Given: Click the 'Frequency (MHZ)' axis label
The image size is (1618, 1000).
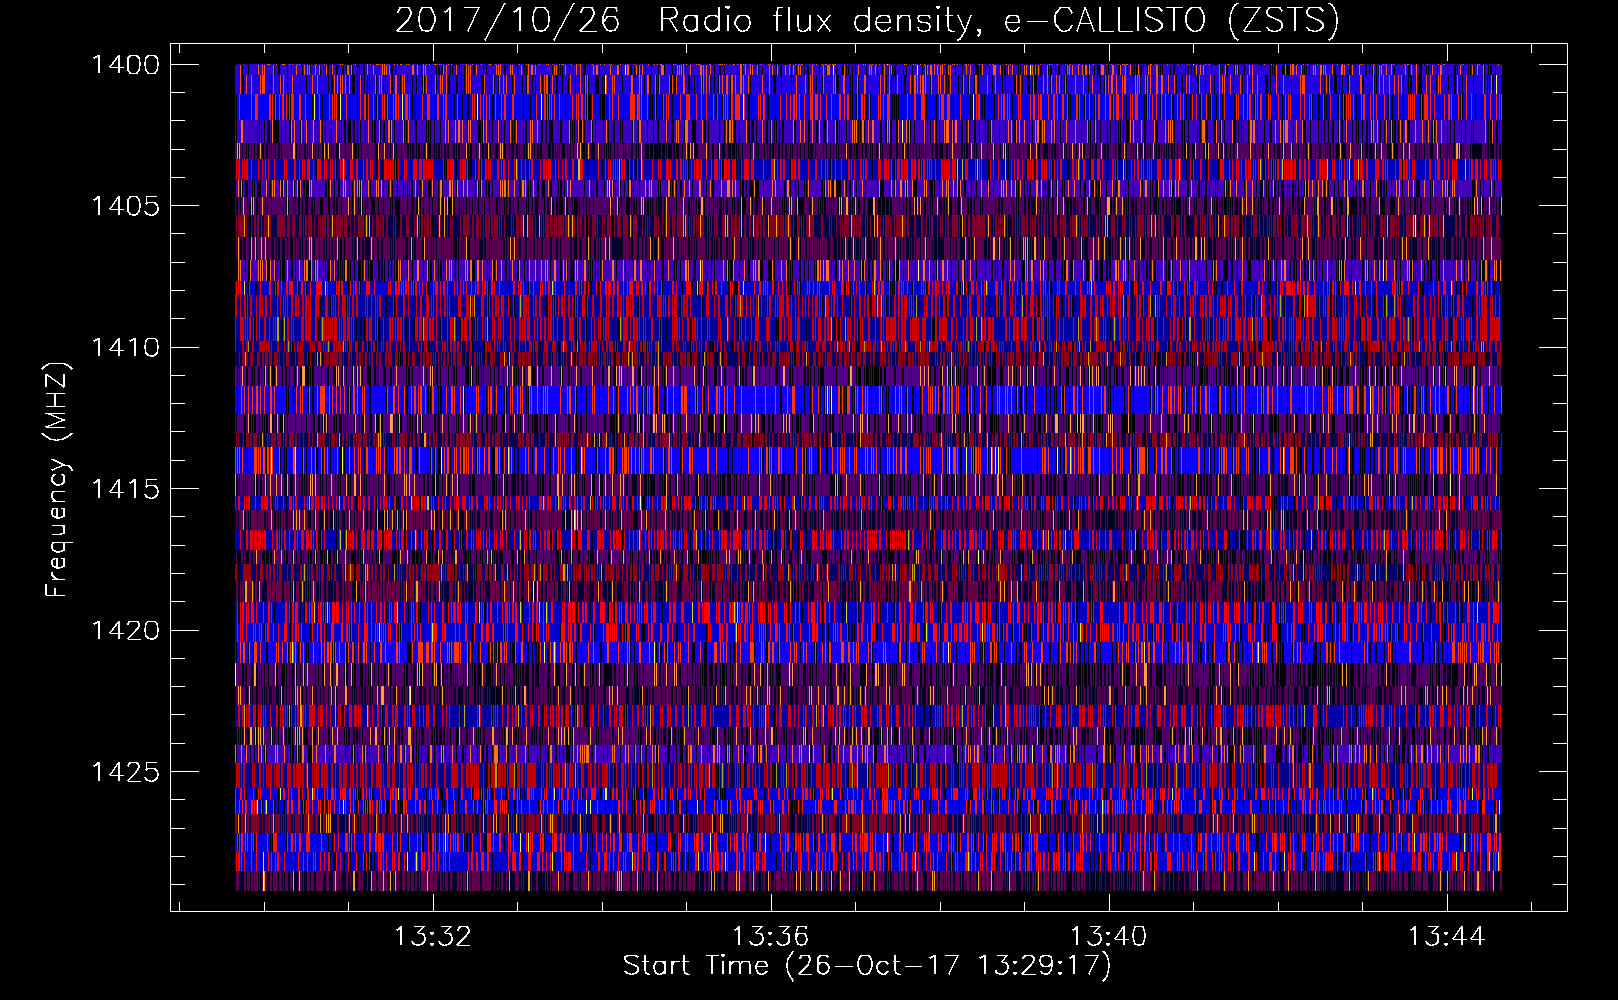Looking at the screenshot, I should 57,480.
